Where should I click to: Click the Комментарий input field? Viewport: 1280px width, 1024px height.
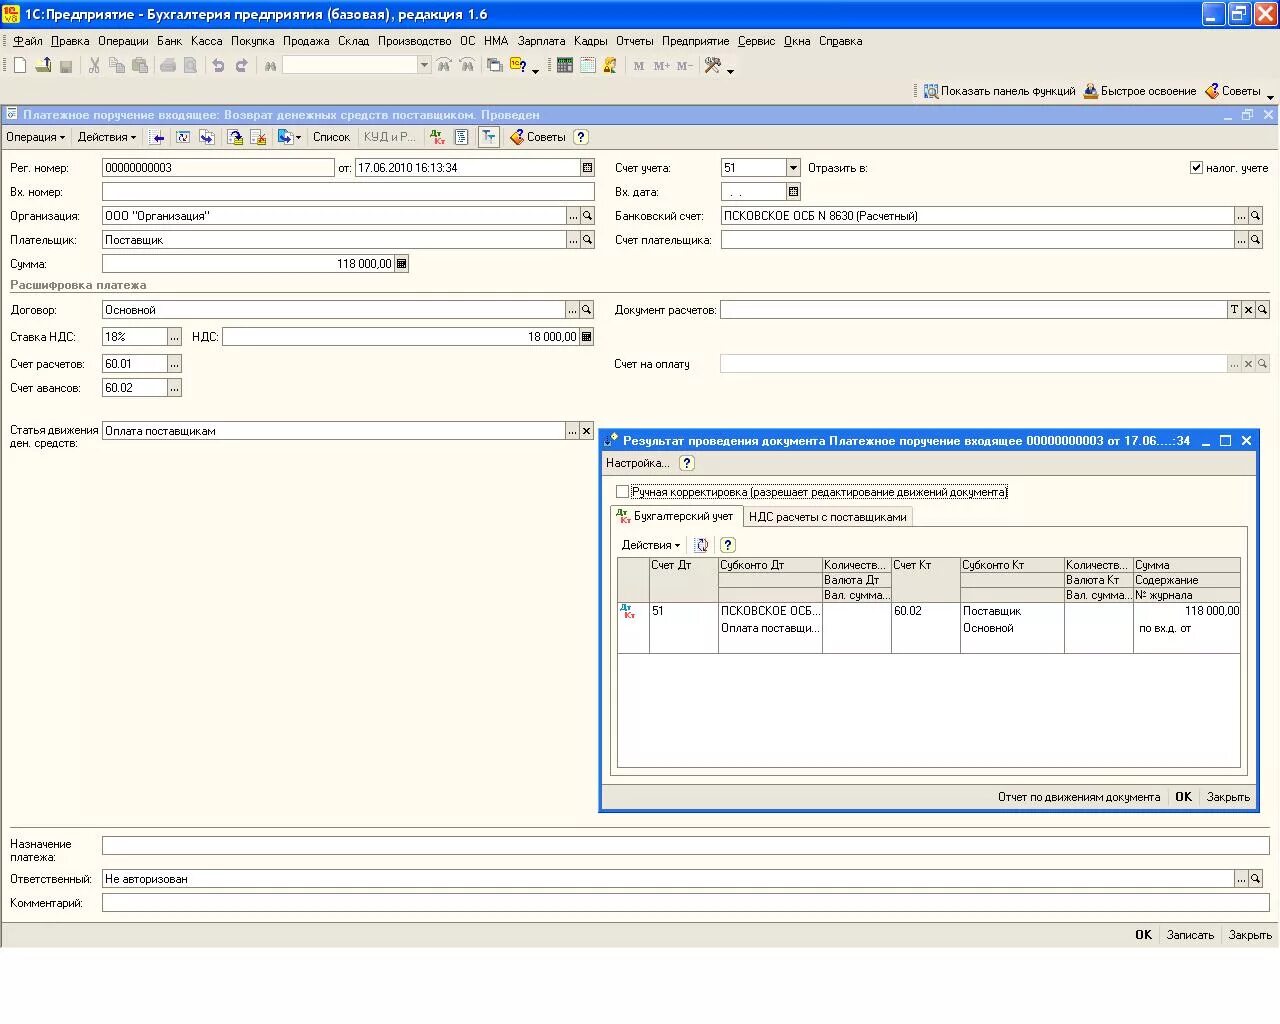pyautogui.click(x=685, y=903)
